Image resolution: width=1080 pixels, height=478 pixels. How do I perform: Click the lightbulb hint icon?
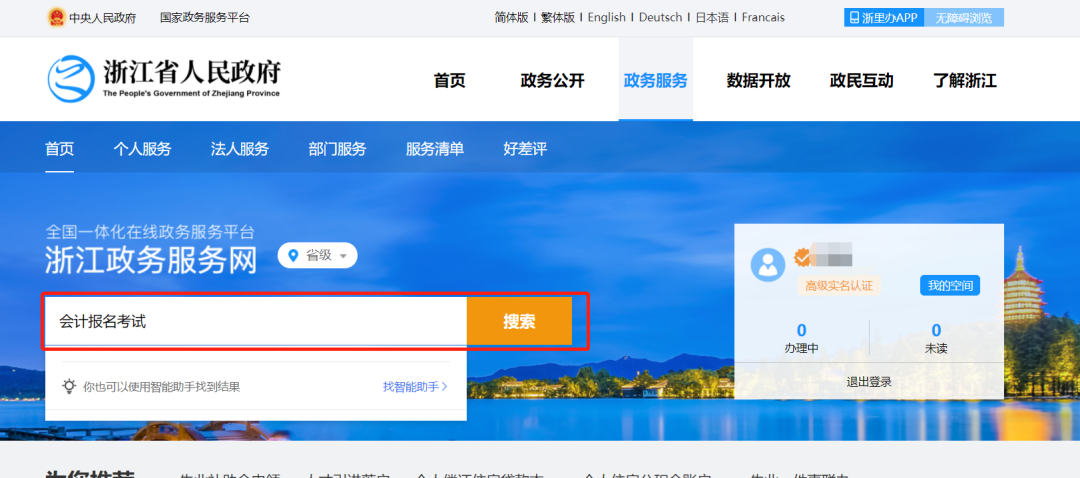(69, 386)
